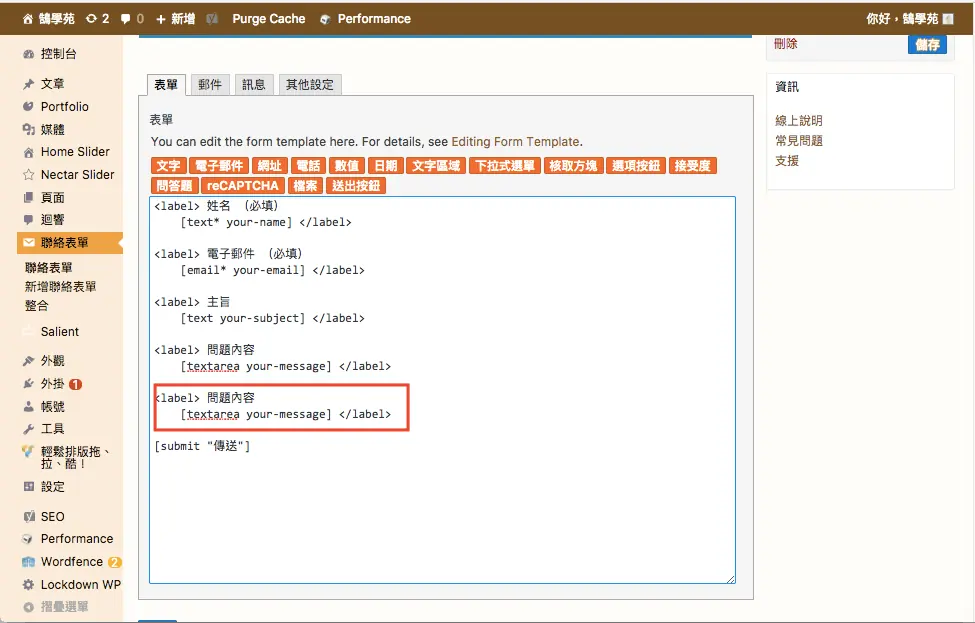Switch to the 郵件 tab
This screenshot has width=975, height=623.
pos(210,85)
